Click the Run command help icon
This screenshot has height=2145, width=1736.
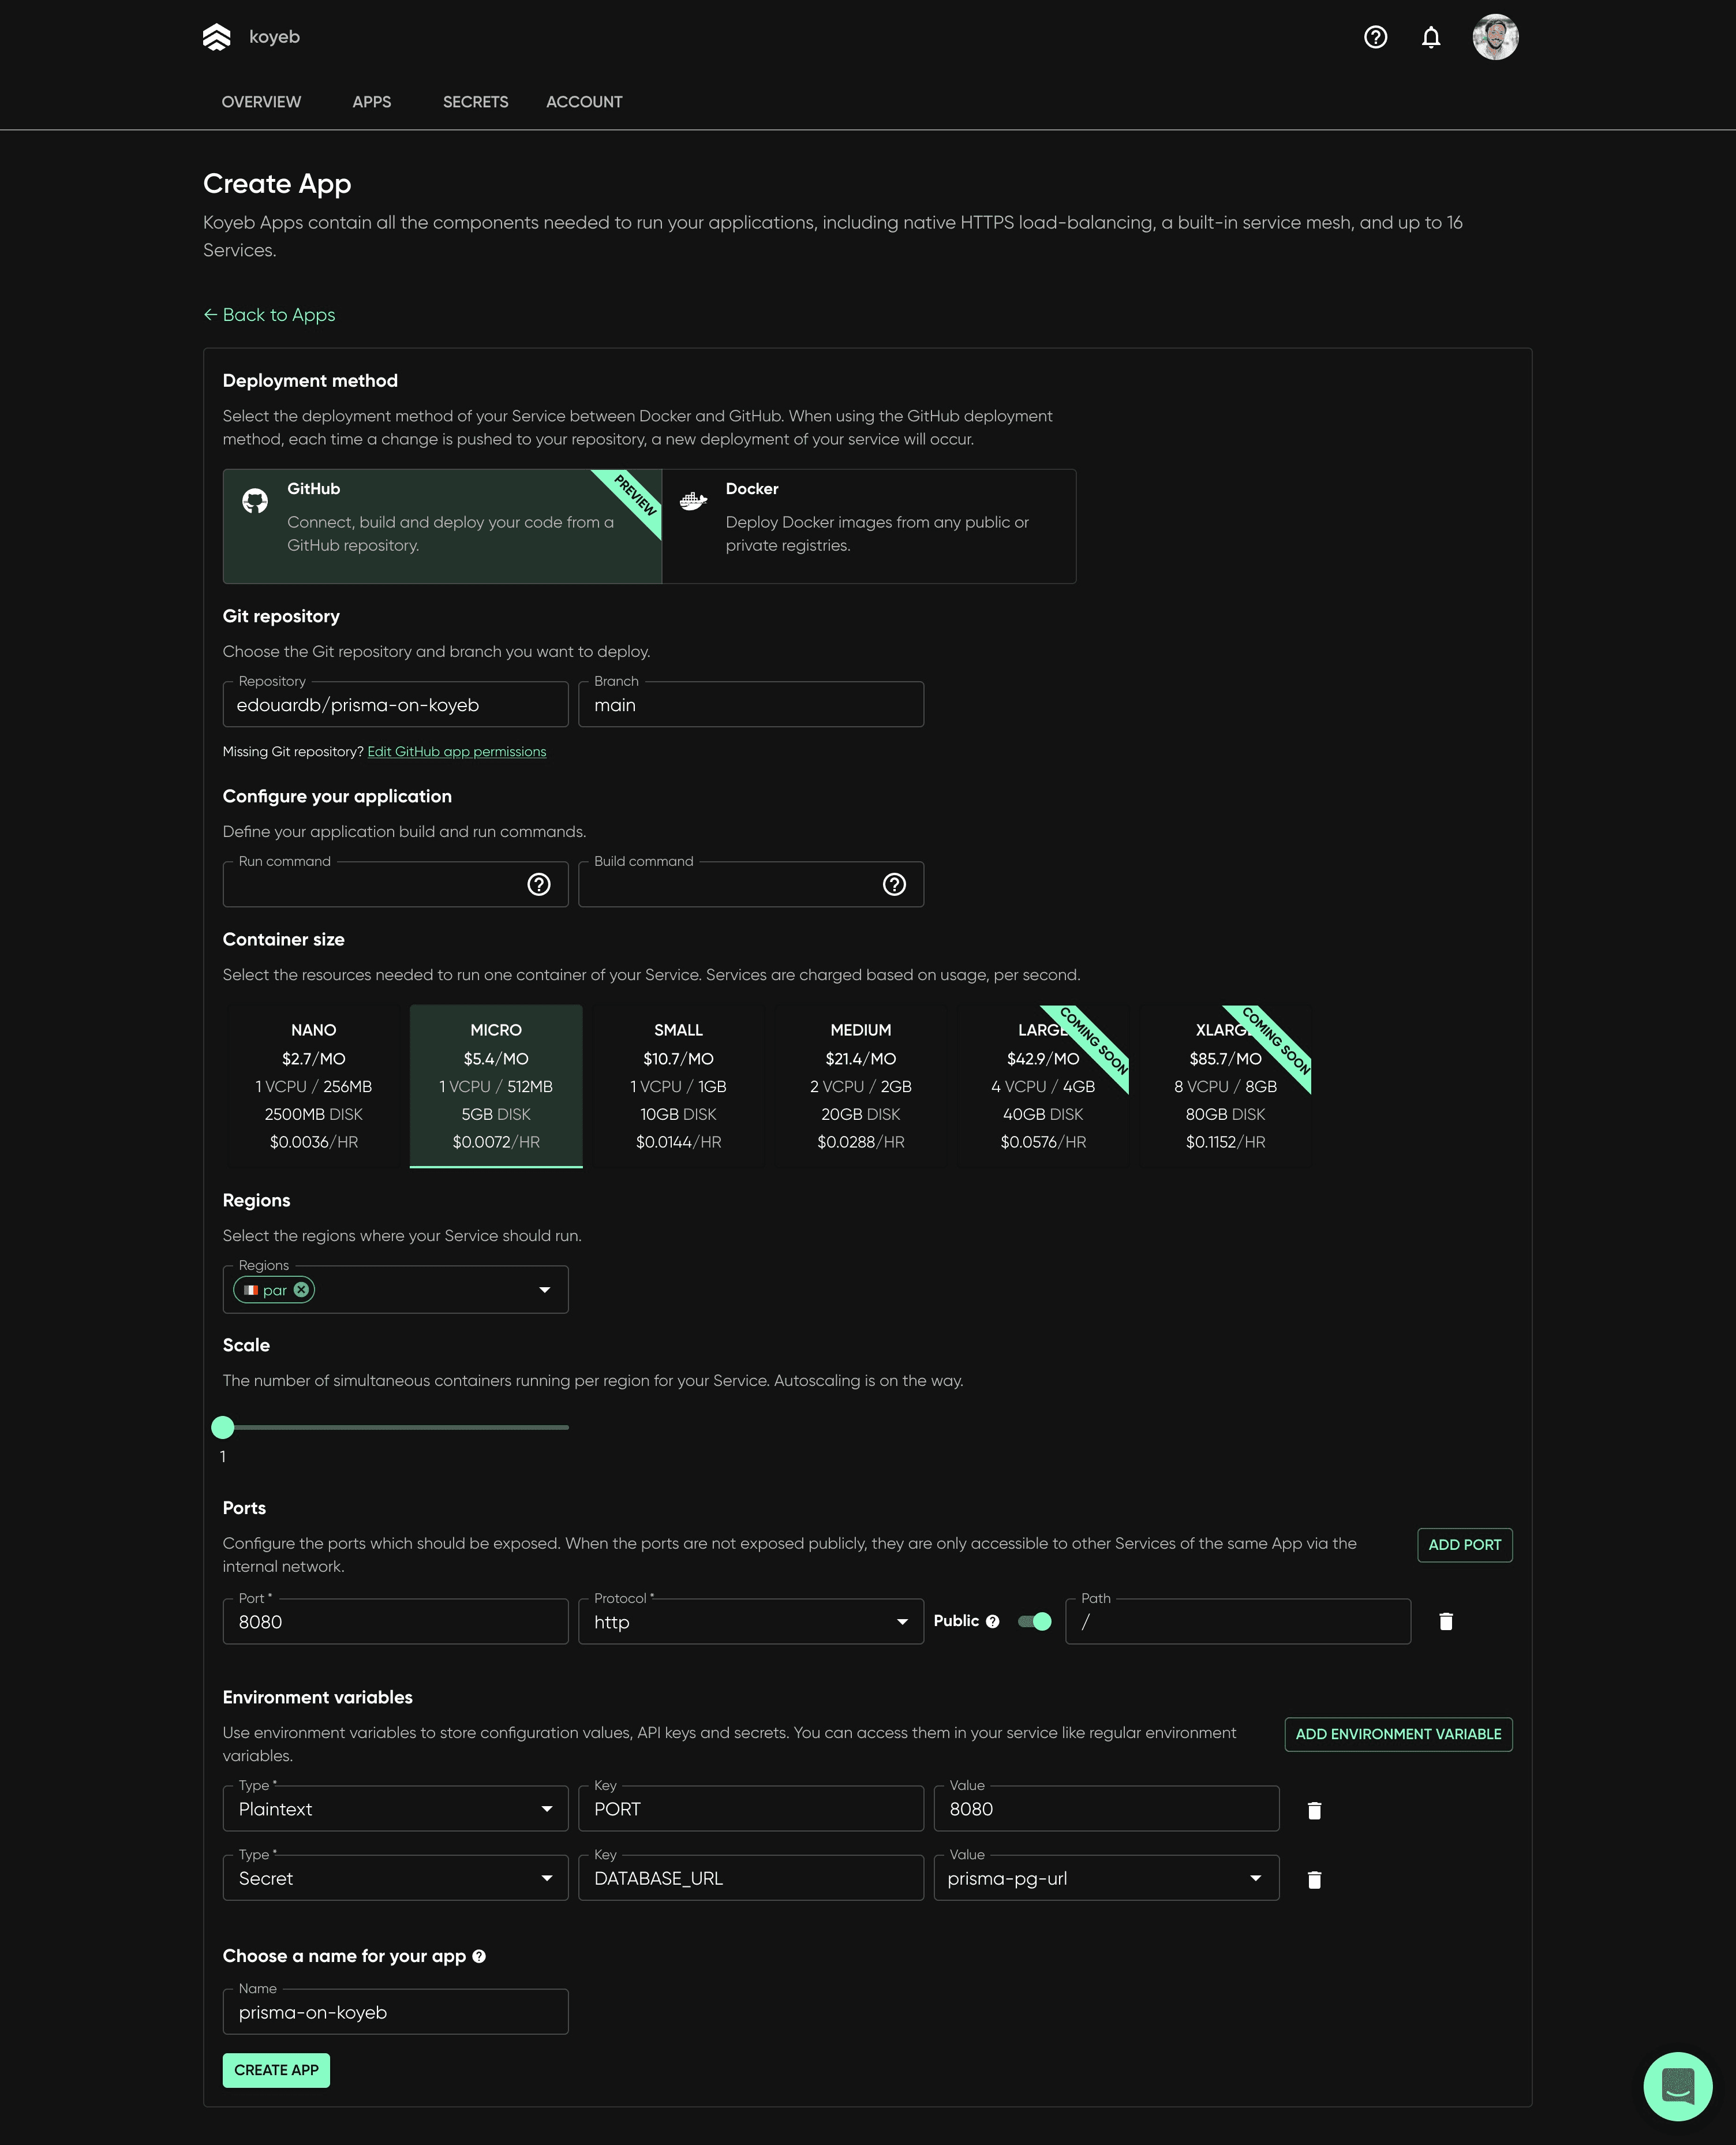(539, 884)
